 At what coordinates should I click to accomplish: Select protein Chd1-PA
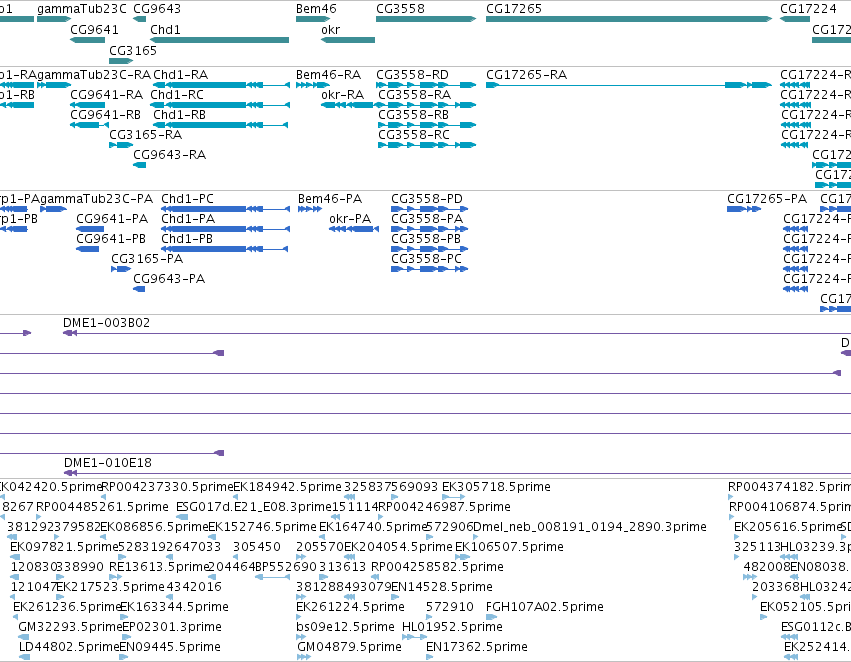click(x=225, y=229)
